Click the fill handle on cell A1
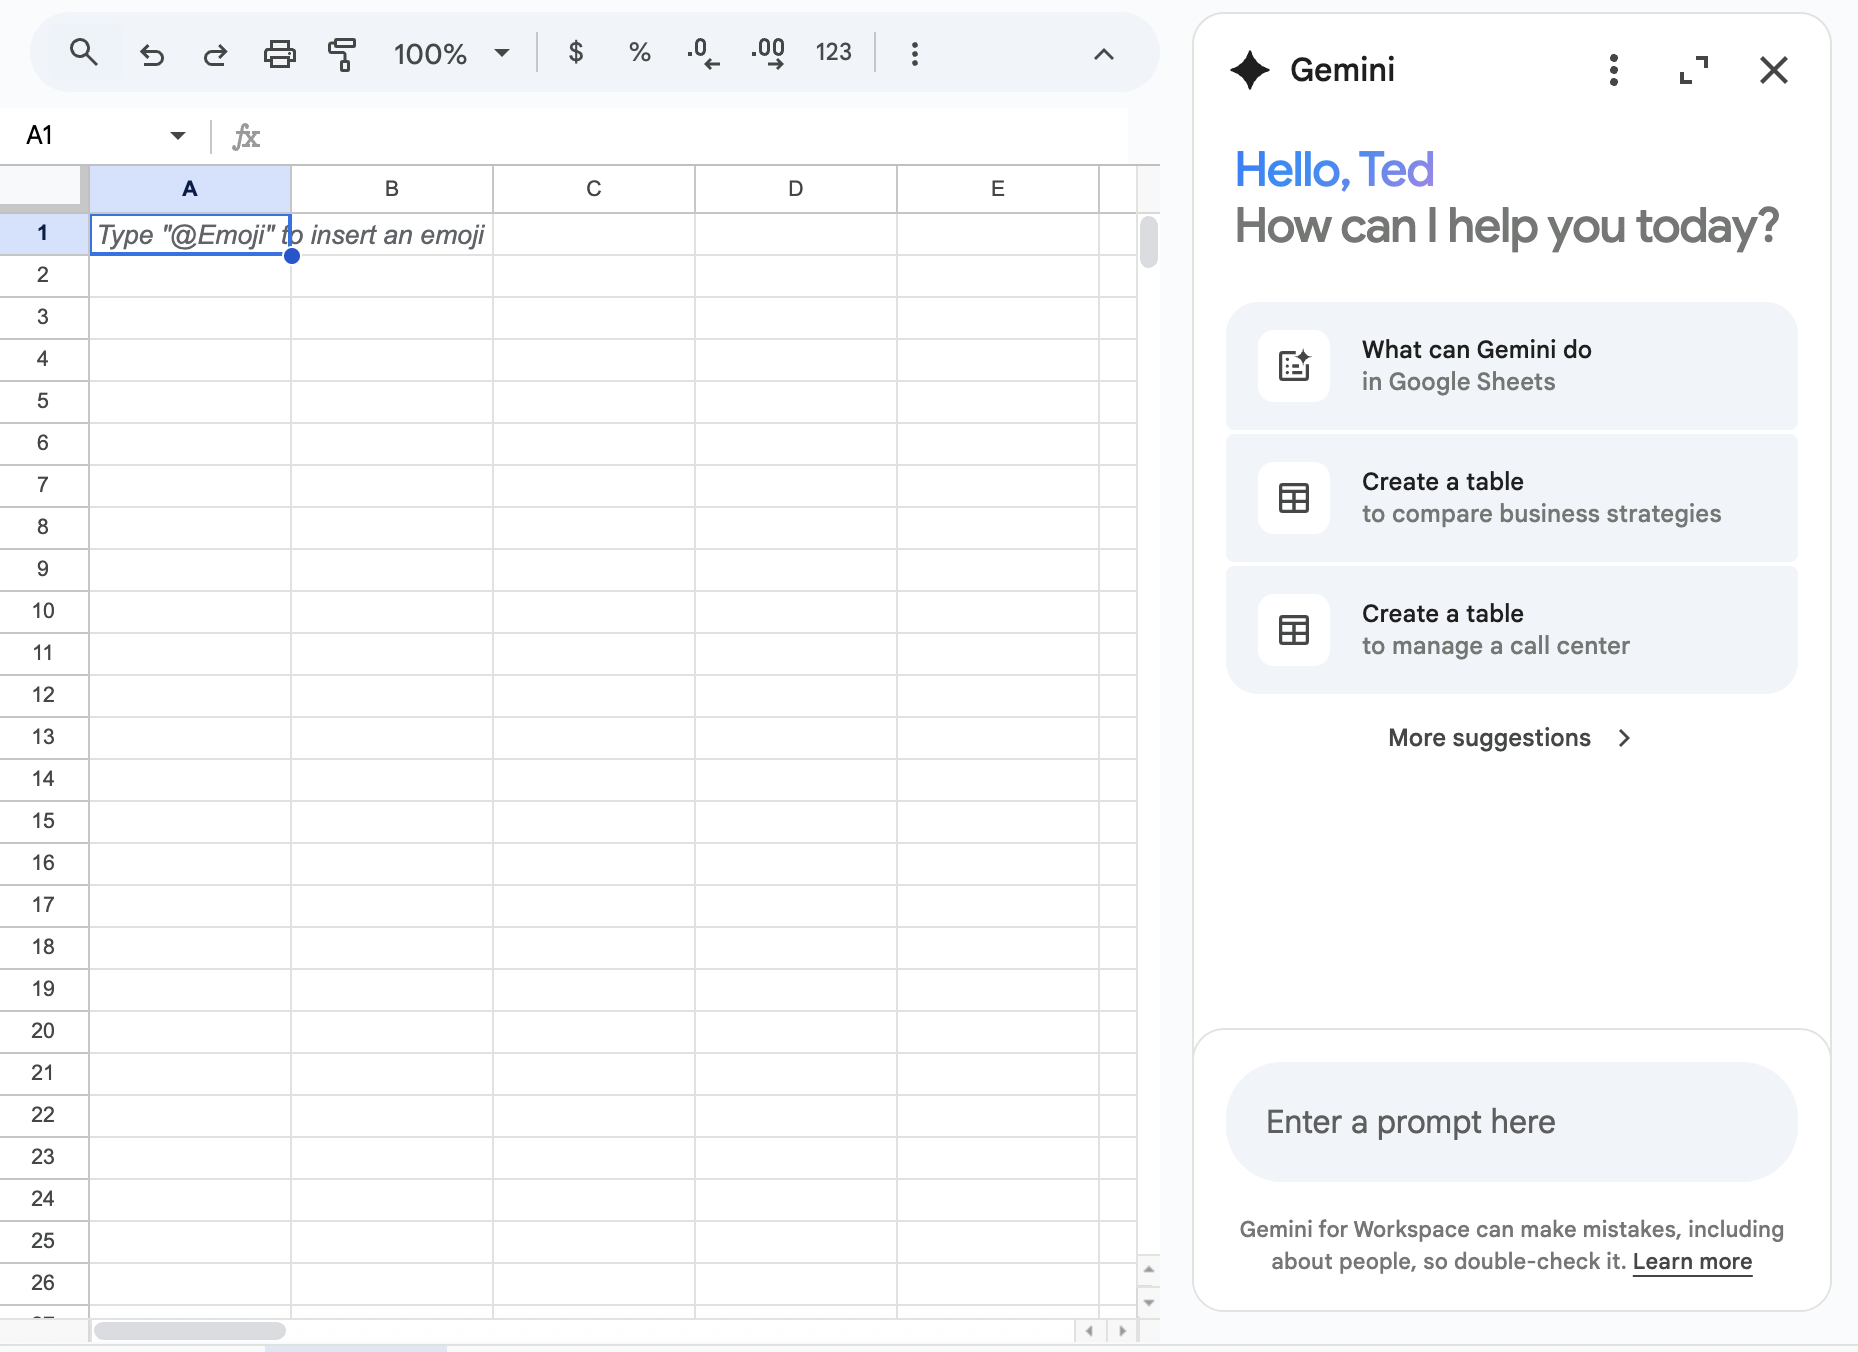 [292, 256]
